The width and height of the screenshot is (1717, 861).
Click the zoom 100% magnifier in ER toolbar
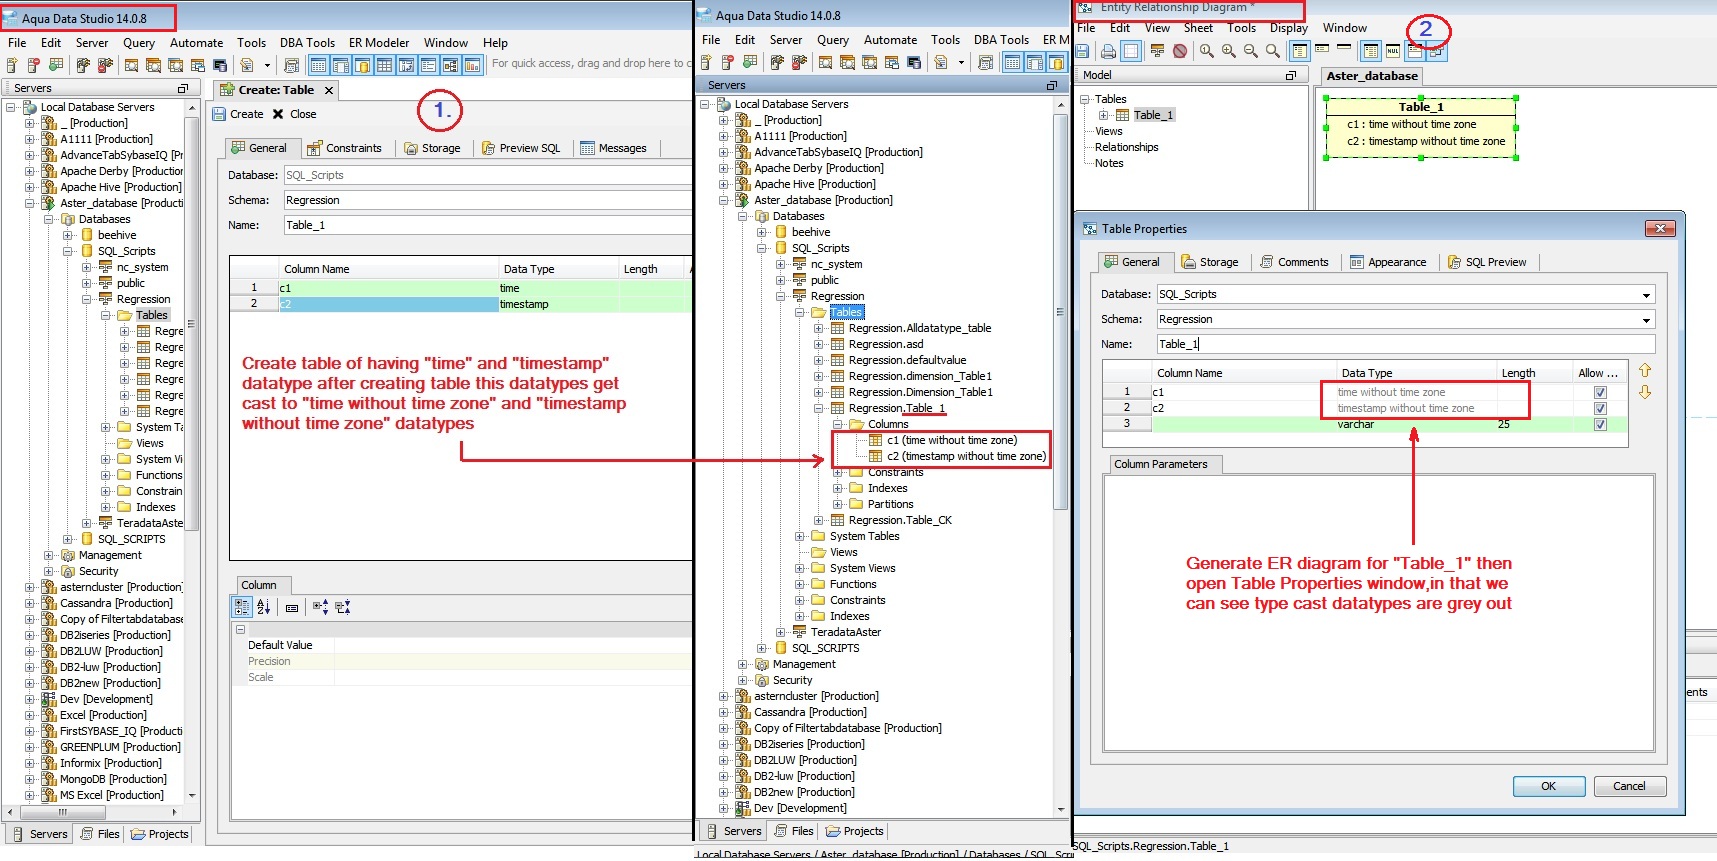coord(1207,51)
